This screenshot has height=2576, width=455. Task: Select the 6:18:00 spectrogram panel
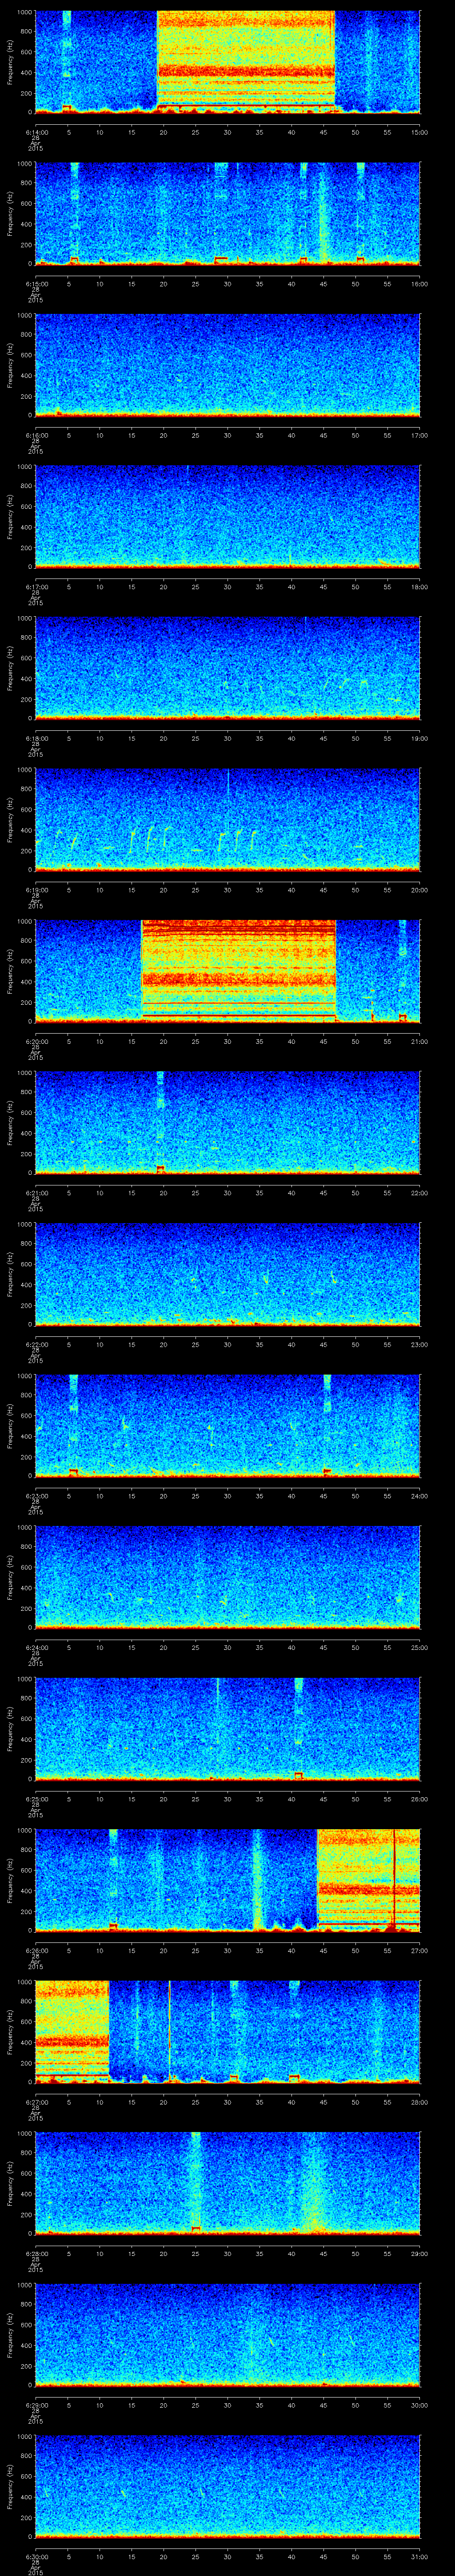pos(227,668)
